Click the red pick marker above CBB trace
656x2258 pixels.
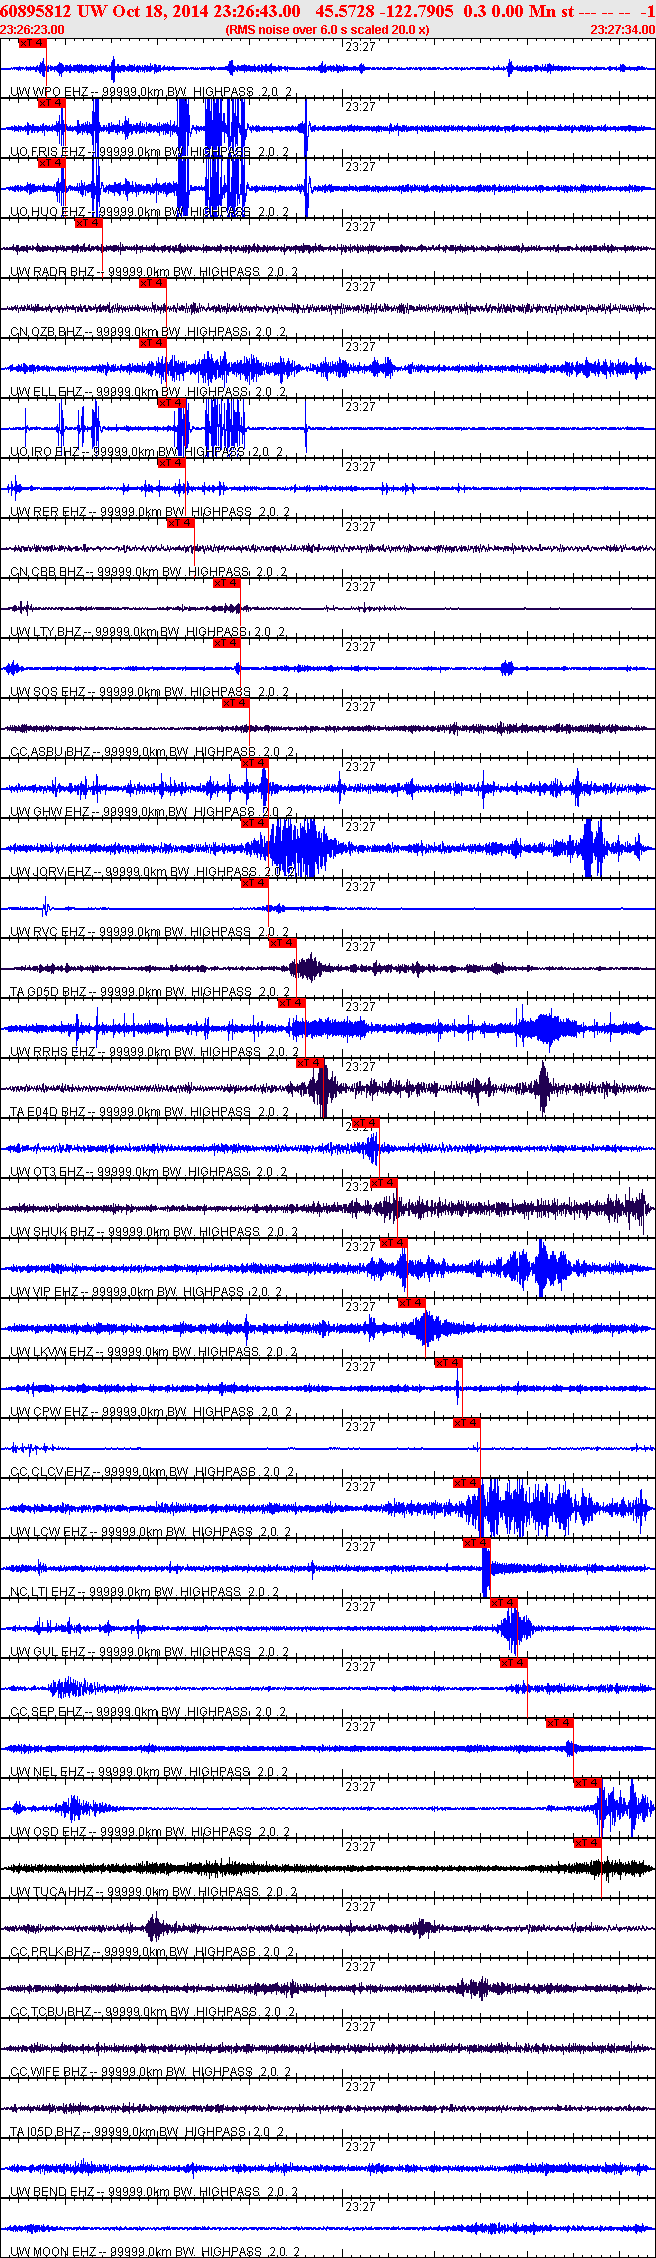[180, 523]
